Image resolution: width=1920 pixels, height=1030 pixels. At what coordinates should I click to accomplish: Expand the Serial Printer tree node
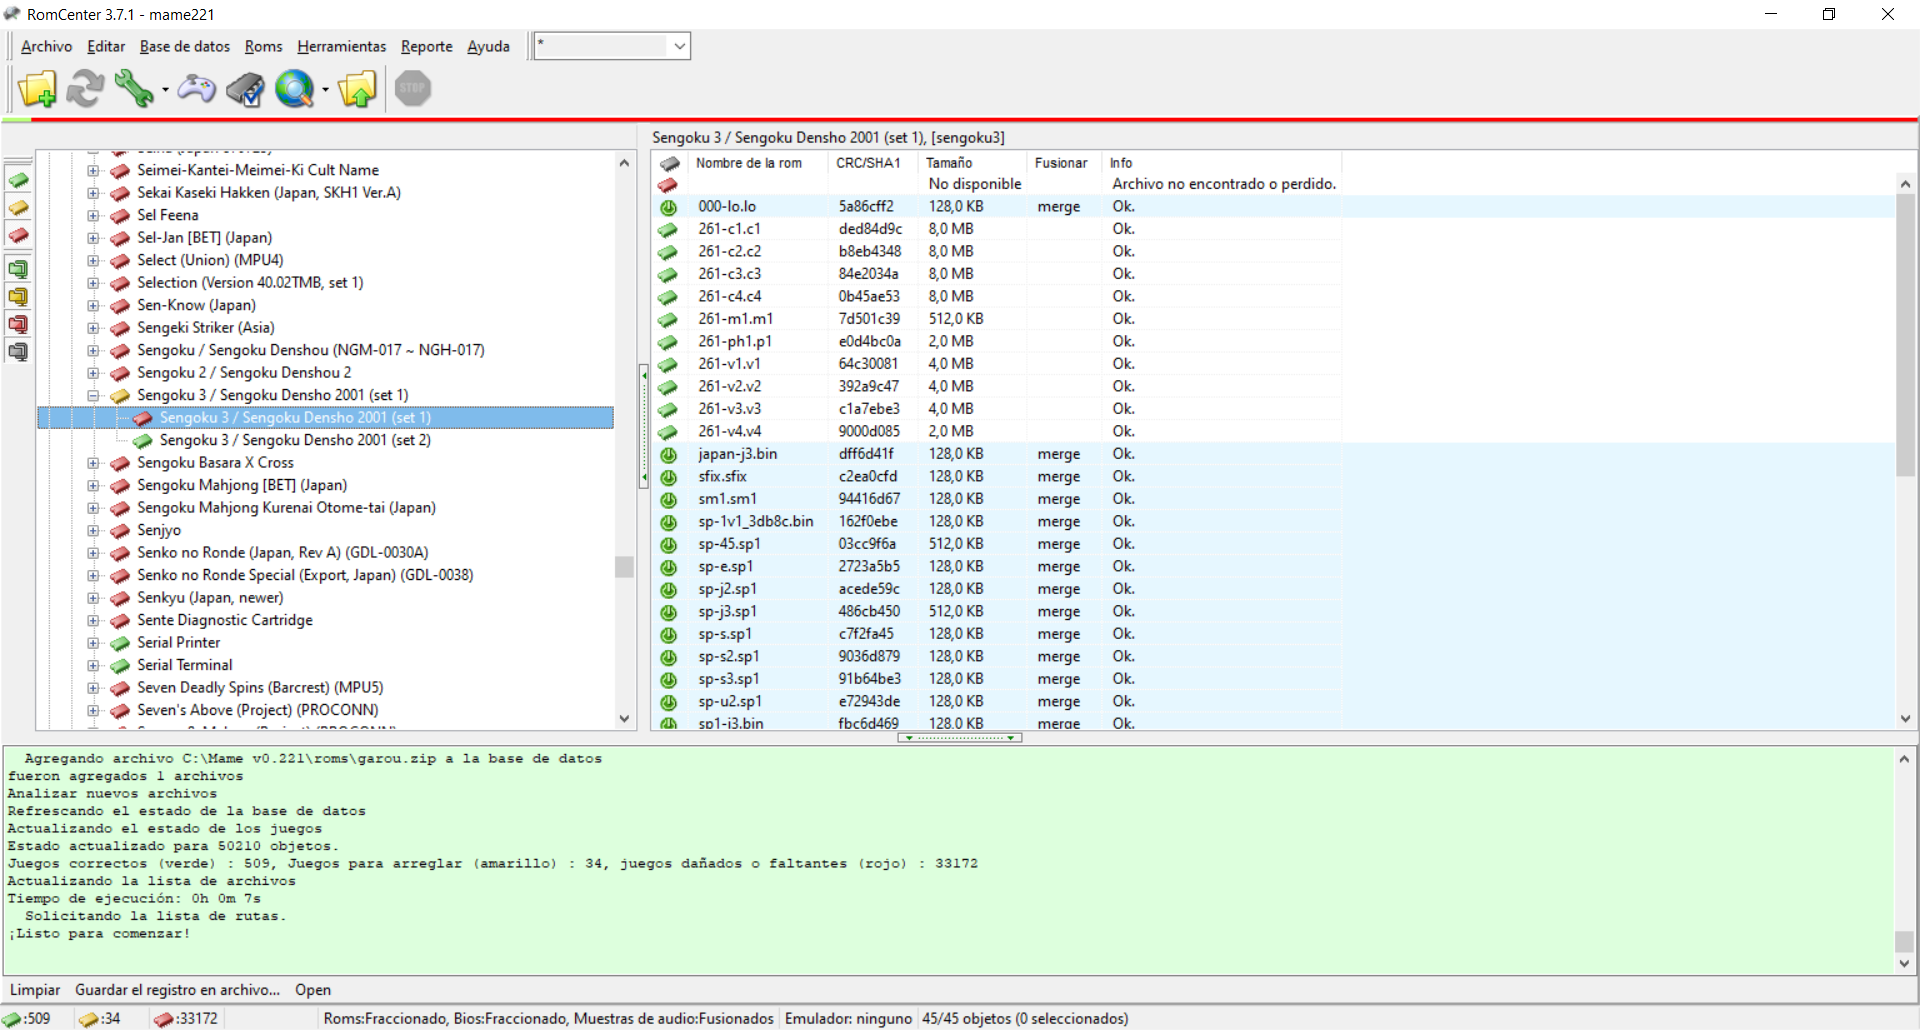click(93, 643)
